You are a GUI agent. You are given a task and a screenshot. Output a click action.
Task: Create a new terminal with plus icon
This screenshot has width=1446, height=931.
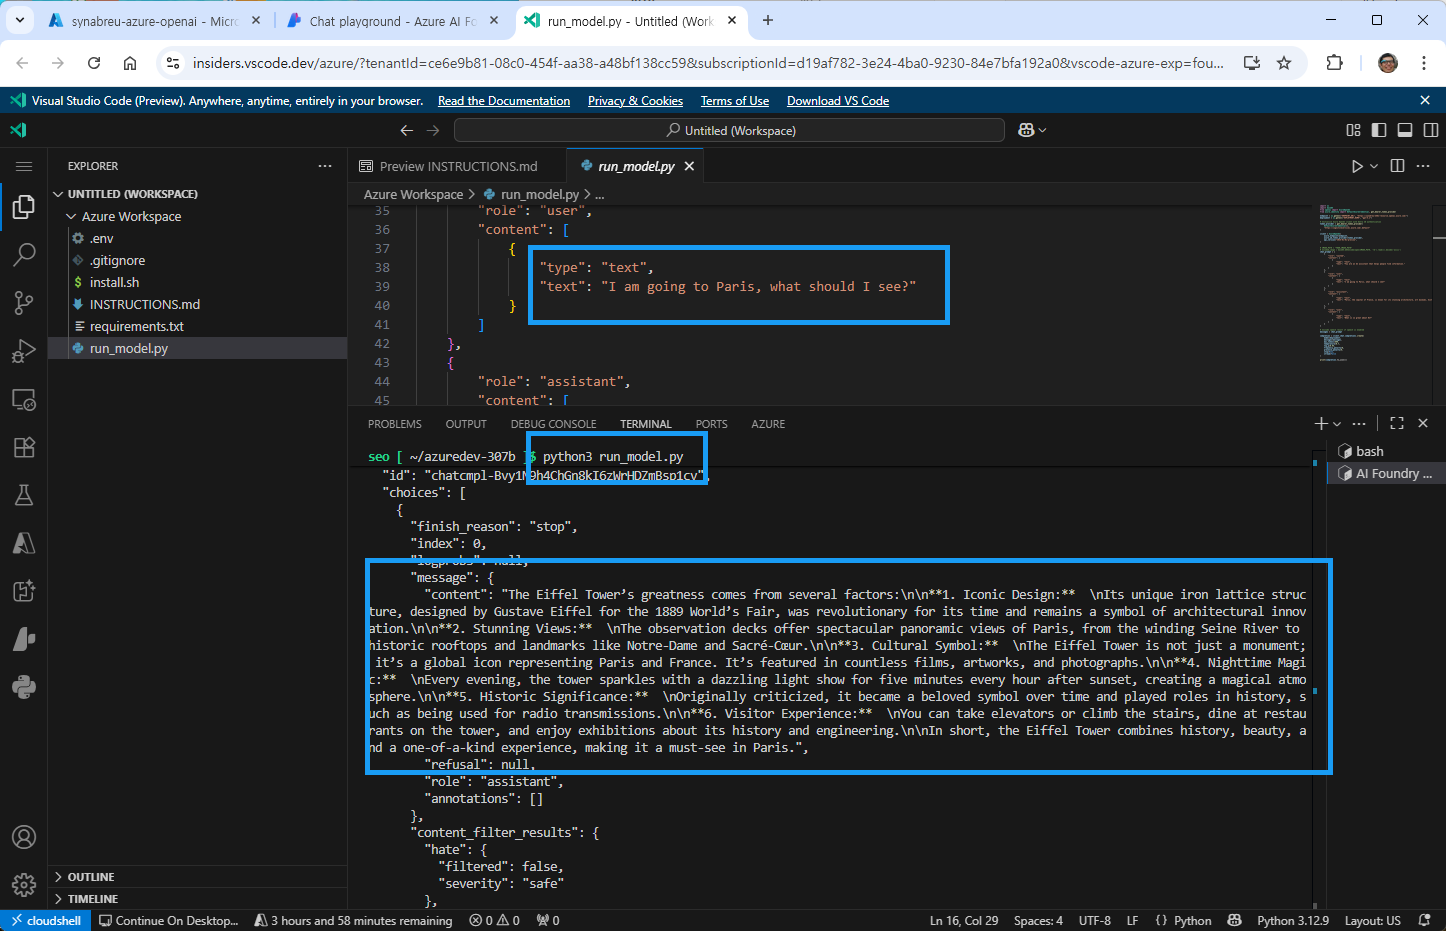[x=1322, y=424]
